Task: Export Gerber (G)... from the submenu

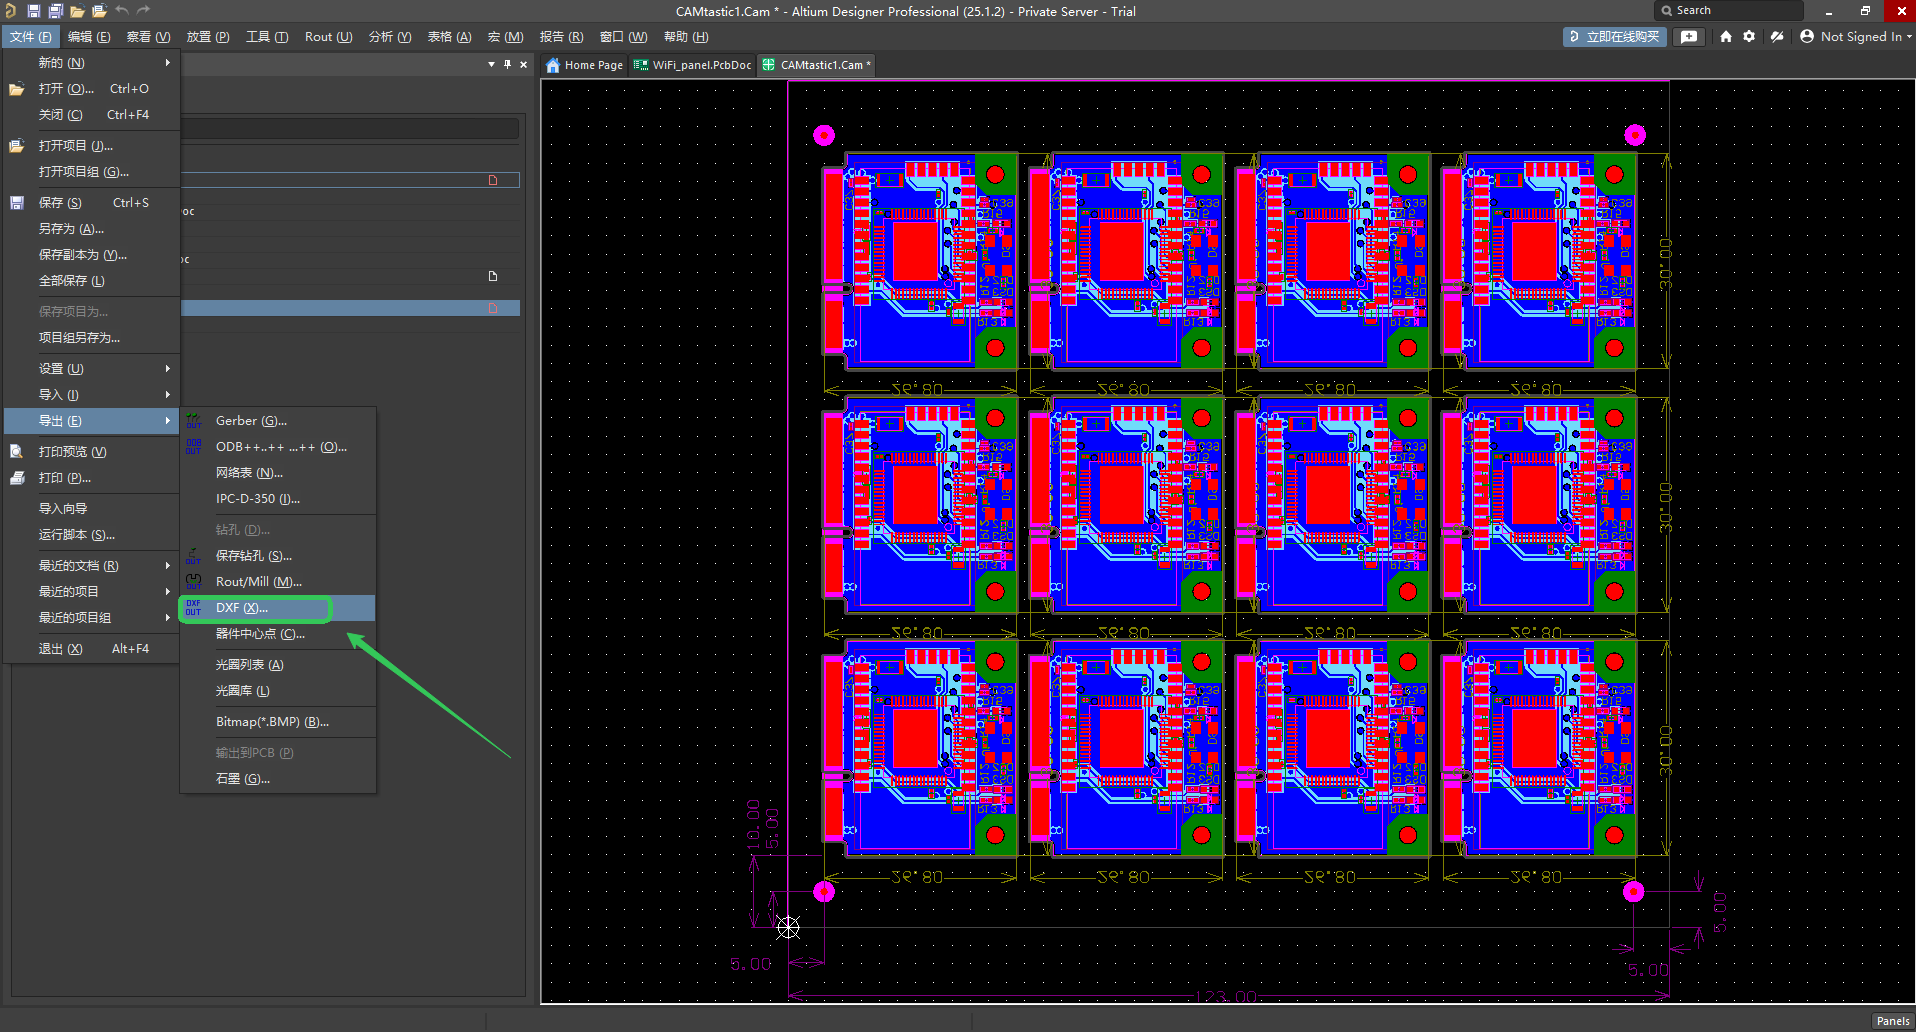Action: pyautogui.click(x=278, y=421)
